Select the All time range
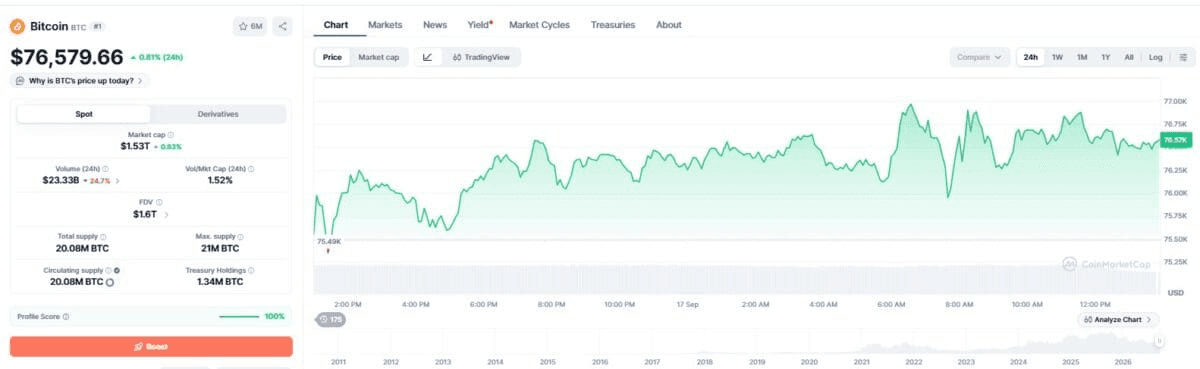 tap(1129, 57)
